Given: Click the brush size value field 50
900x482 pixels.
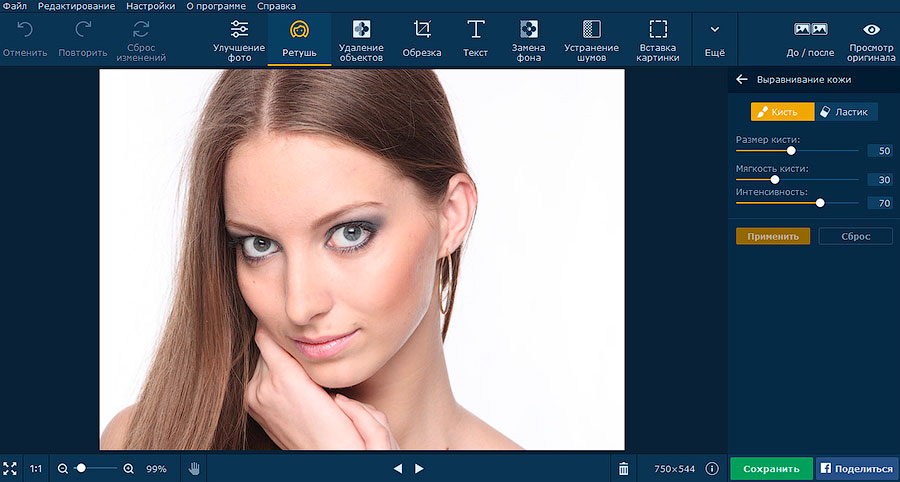Looking at the screenshot, I should [x=880, y=151].
